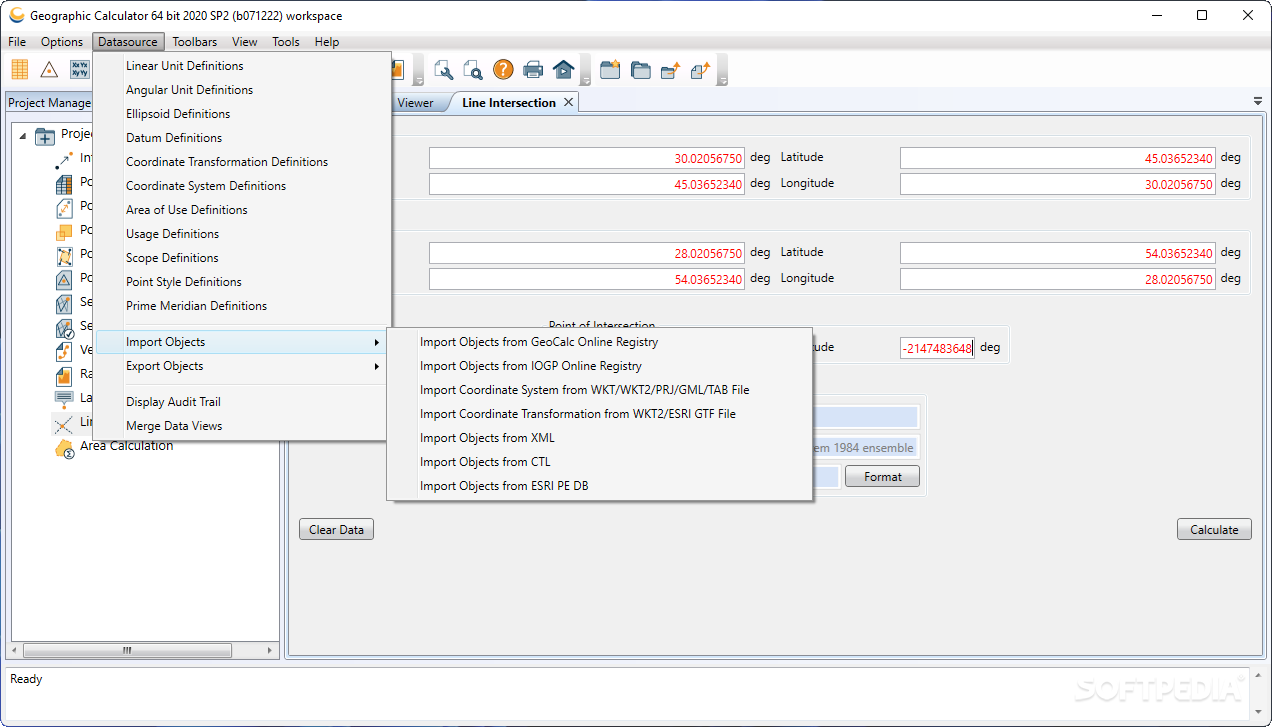Open toolbar overflow arrow at toolbar end
The image size is (1272, 727).
[x=722, y=70]
